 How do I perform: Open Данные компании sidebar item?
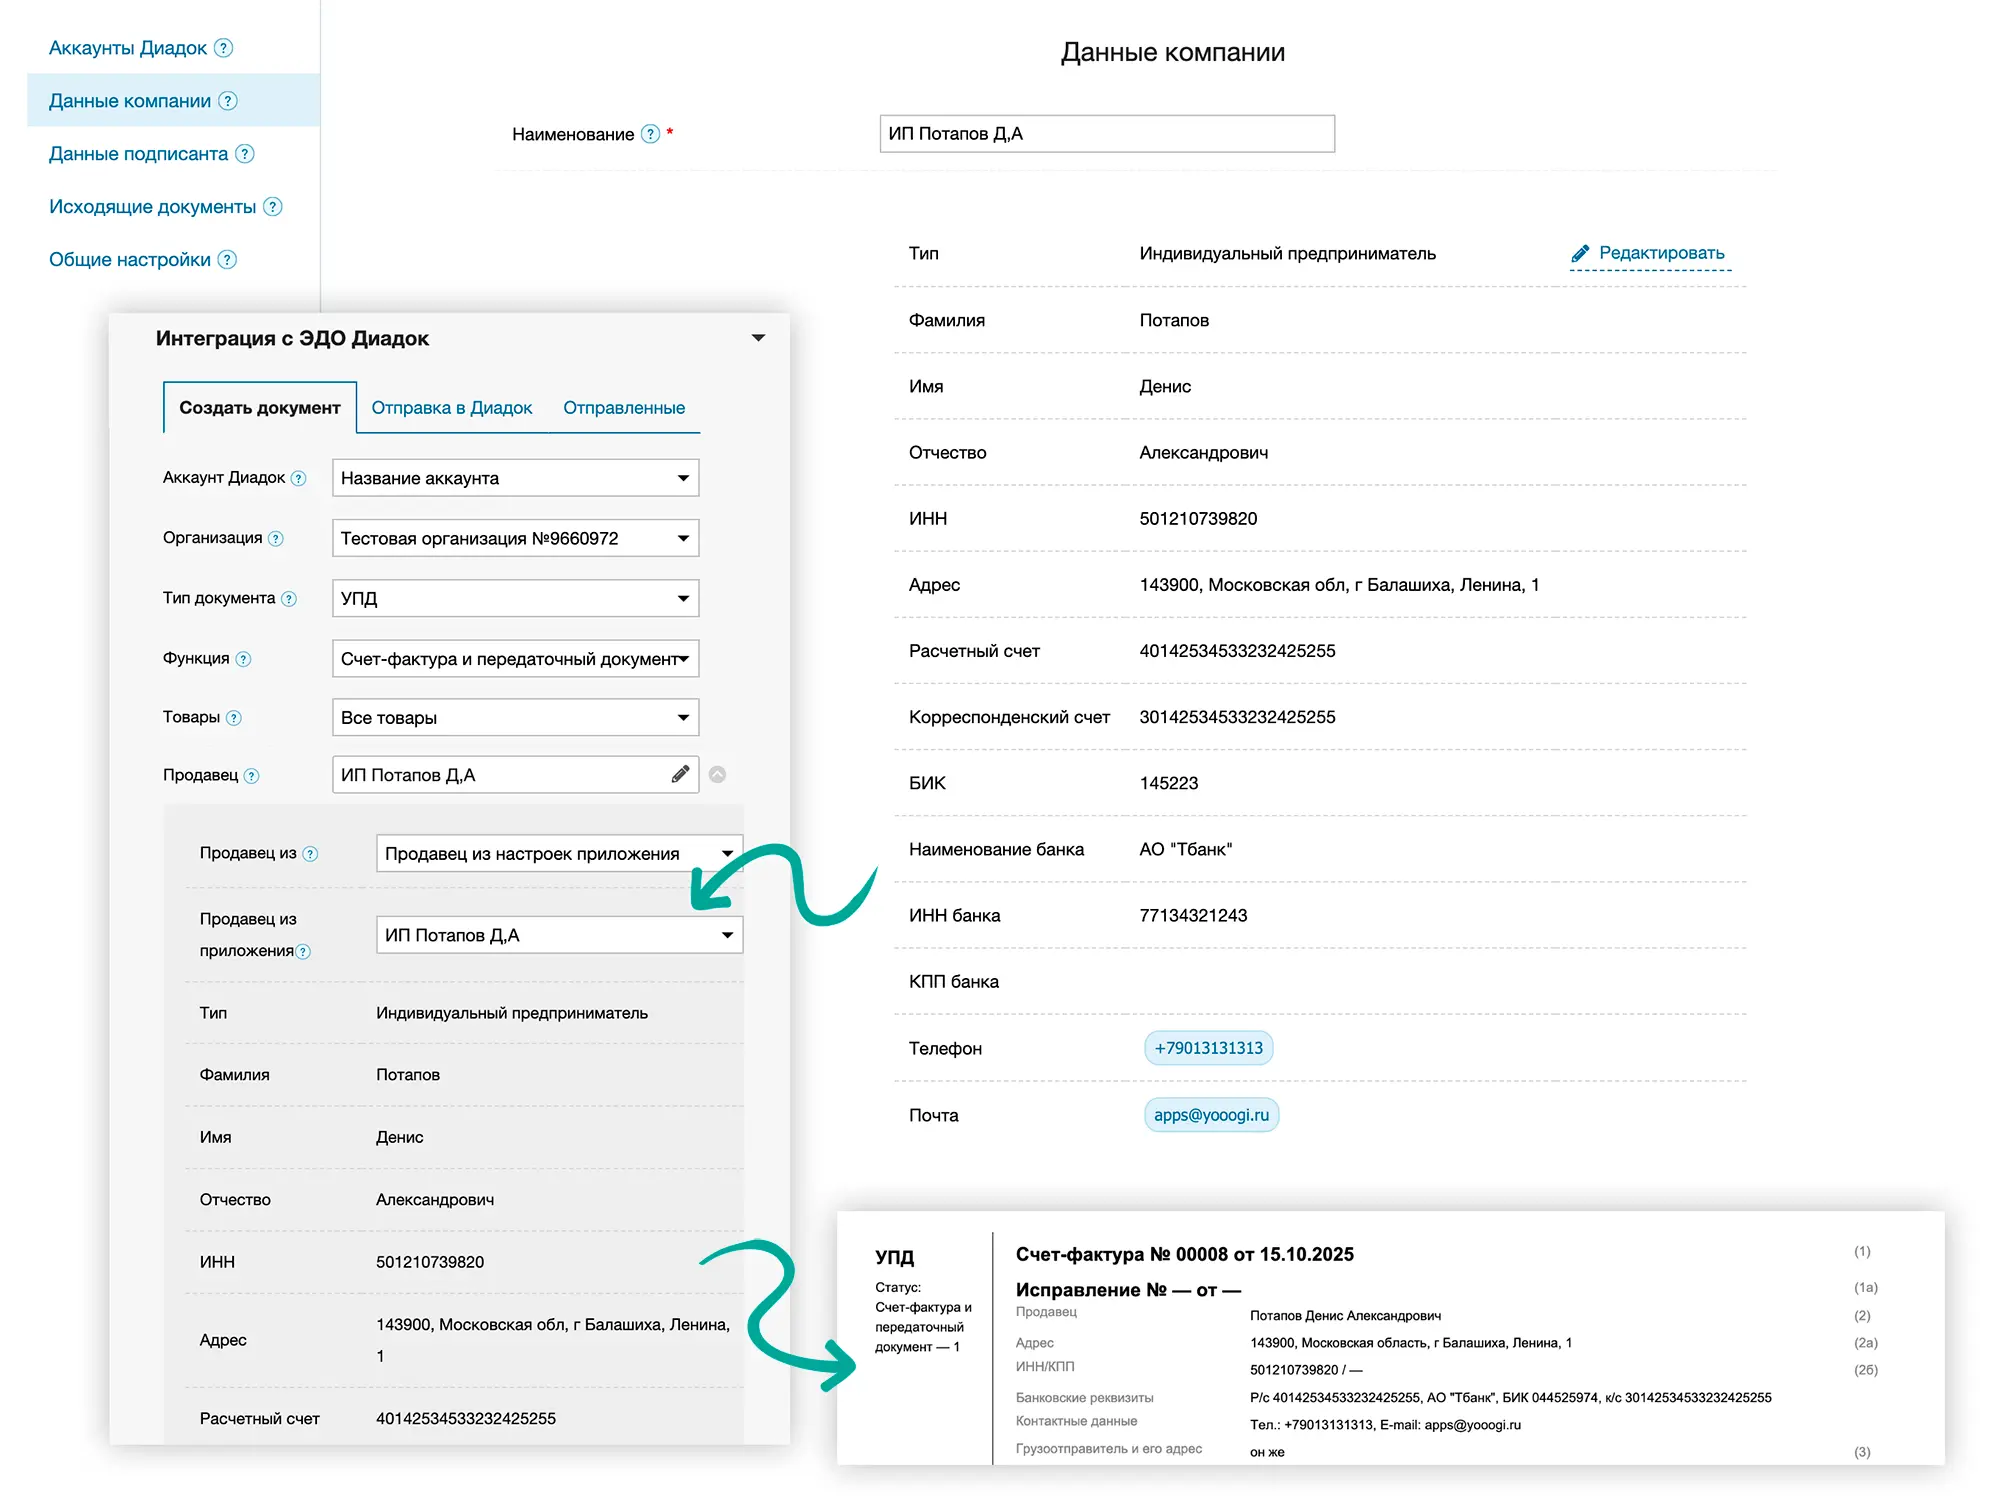click(x=130, y=101)
